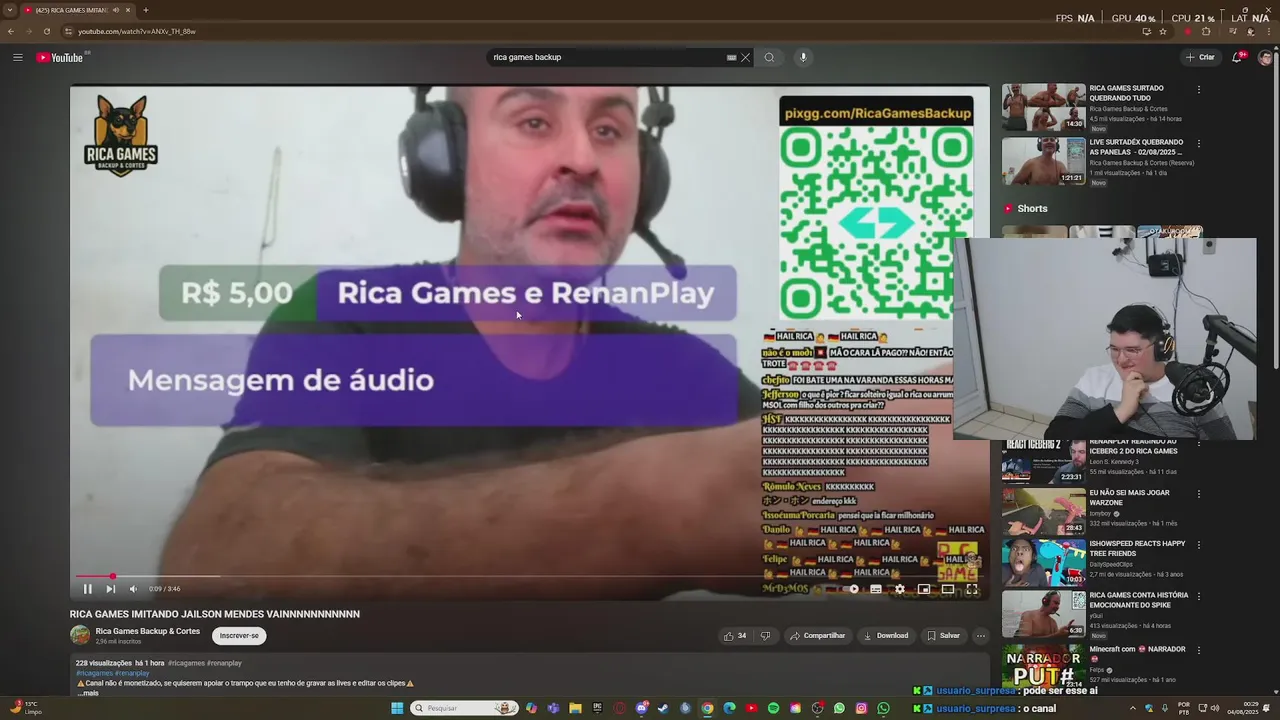Bookmark page with star icon
Screen dimensions: 1280x720
click(1162, 31)
